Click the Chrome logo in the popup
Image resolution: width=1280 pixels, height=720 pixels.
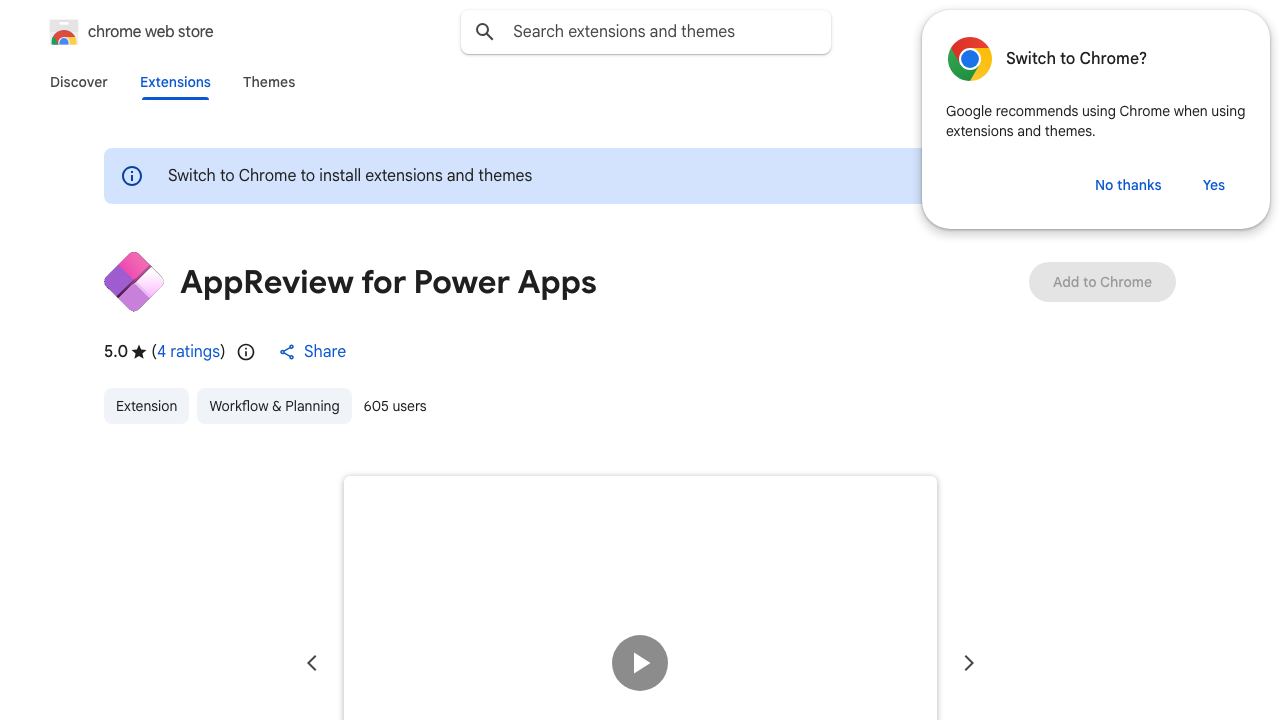click(970, 59)
